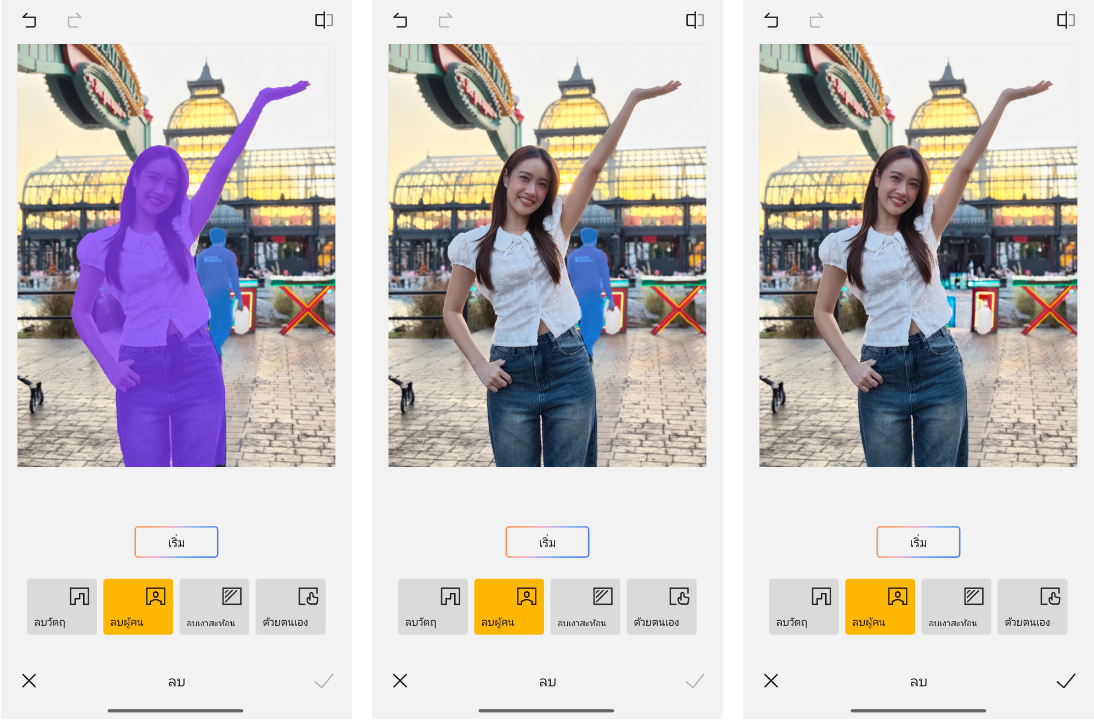Select ลบเงาสะท้อน tool on the purple-masked photo screen
This screenshot has width=1094, height=720.
click(x=214, y=606)
